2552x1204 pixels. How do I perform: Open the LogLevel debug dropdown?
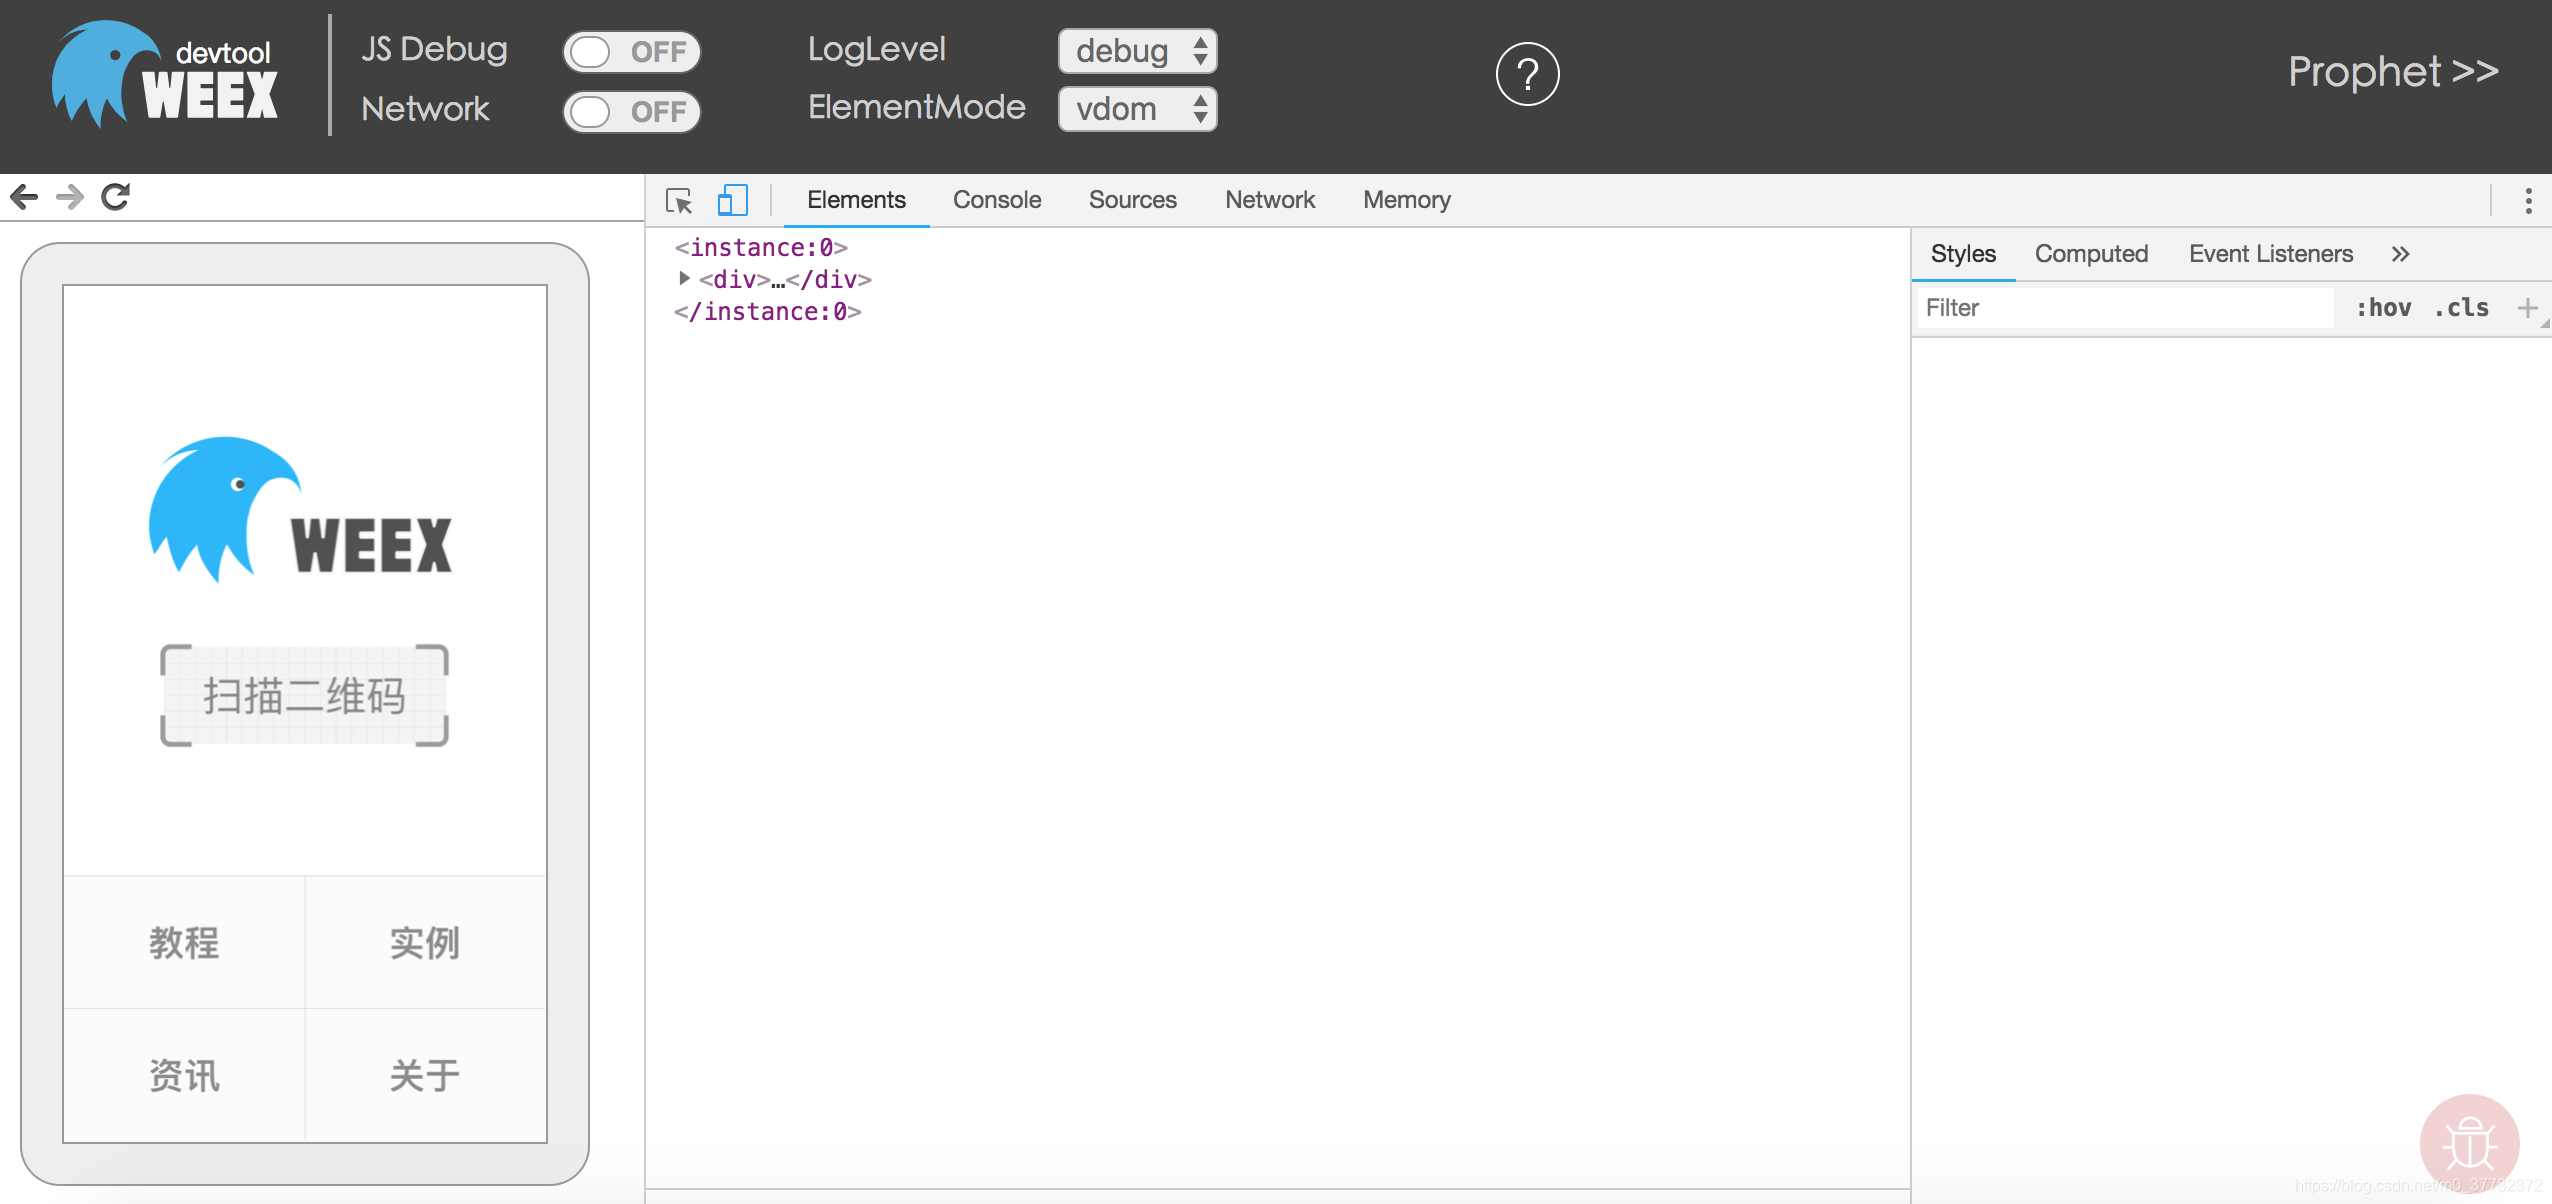click(x=1137, y=51)
